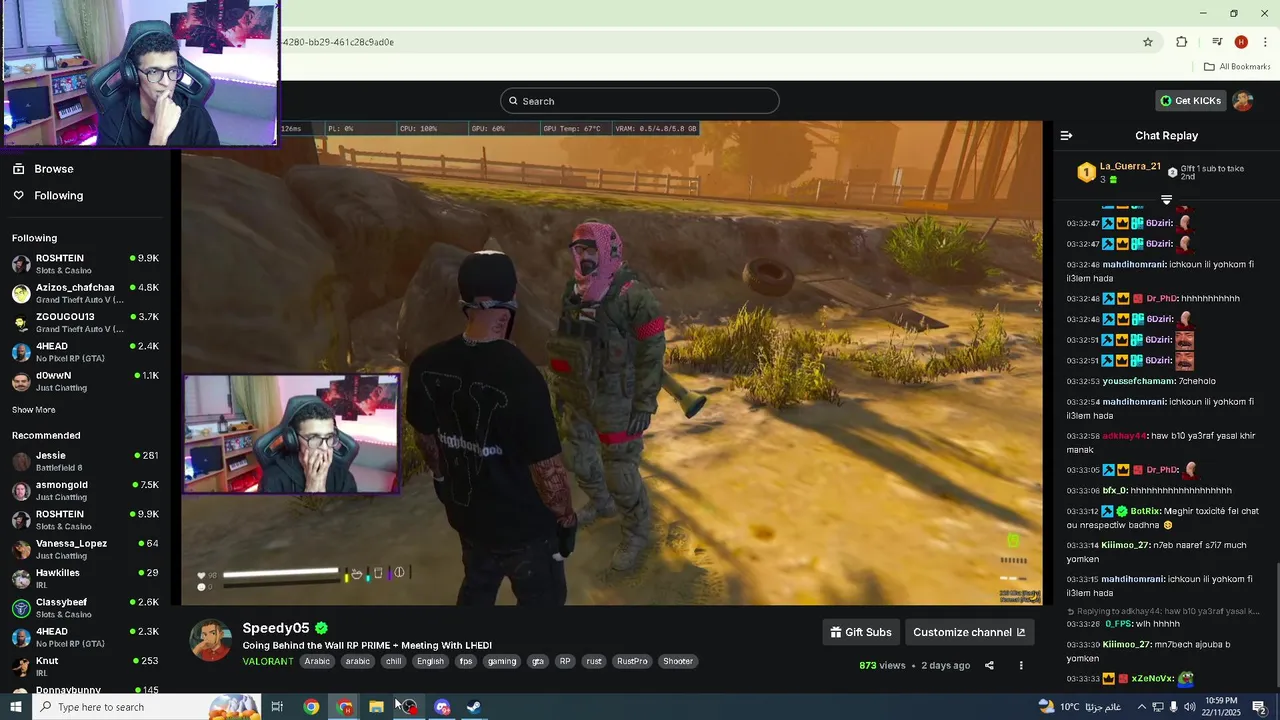
Task: Open xZeNoVx username in chat
Action: tap(1152, 679)
